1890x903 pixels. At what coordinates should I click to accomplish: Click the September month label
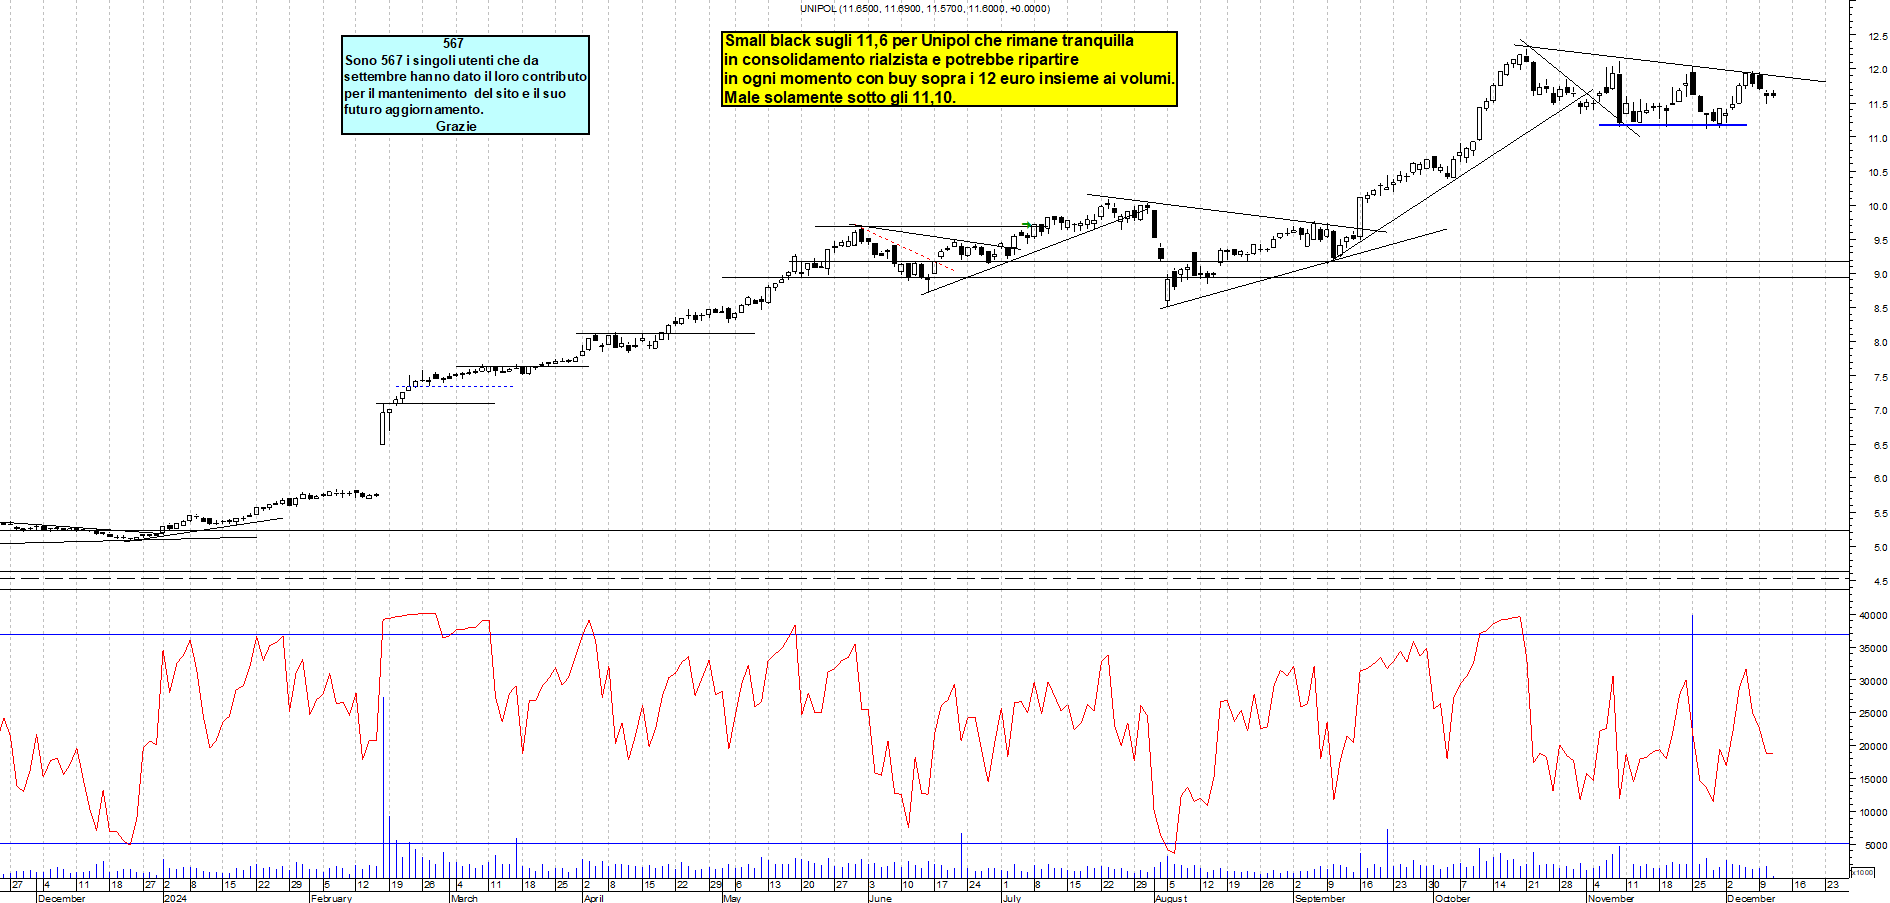point(1320,898)
